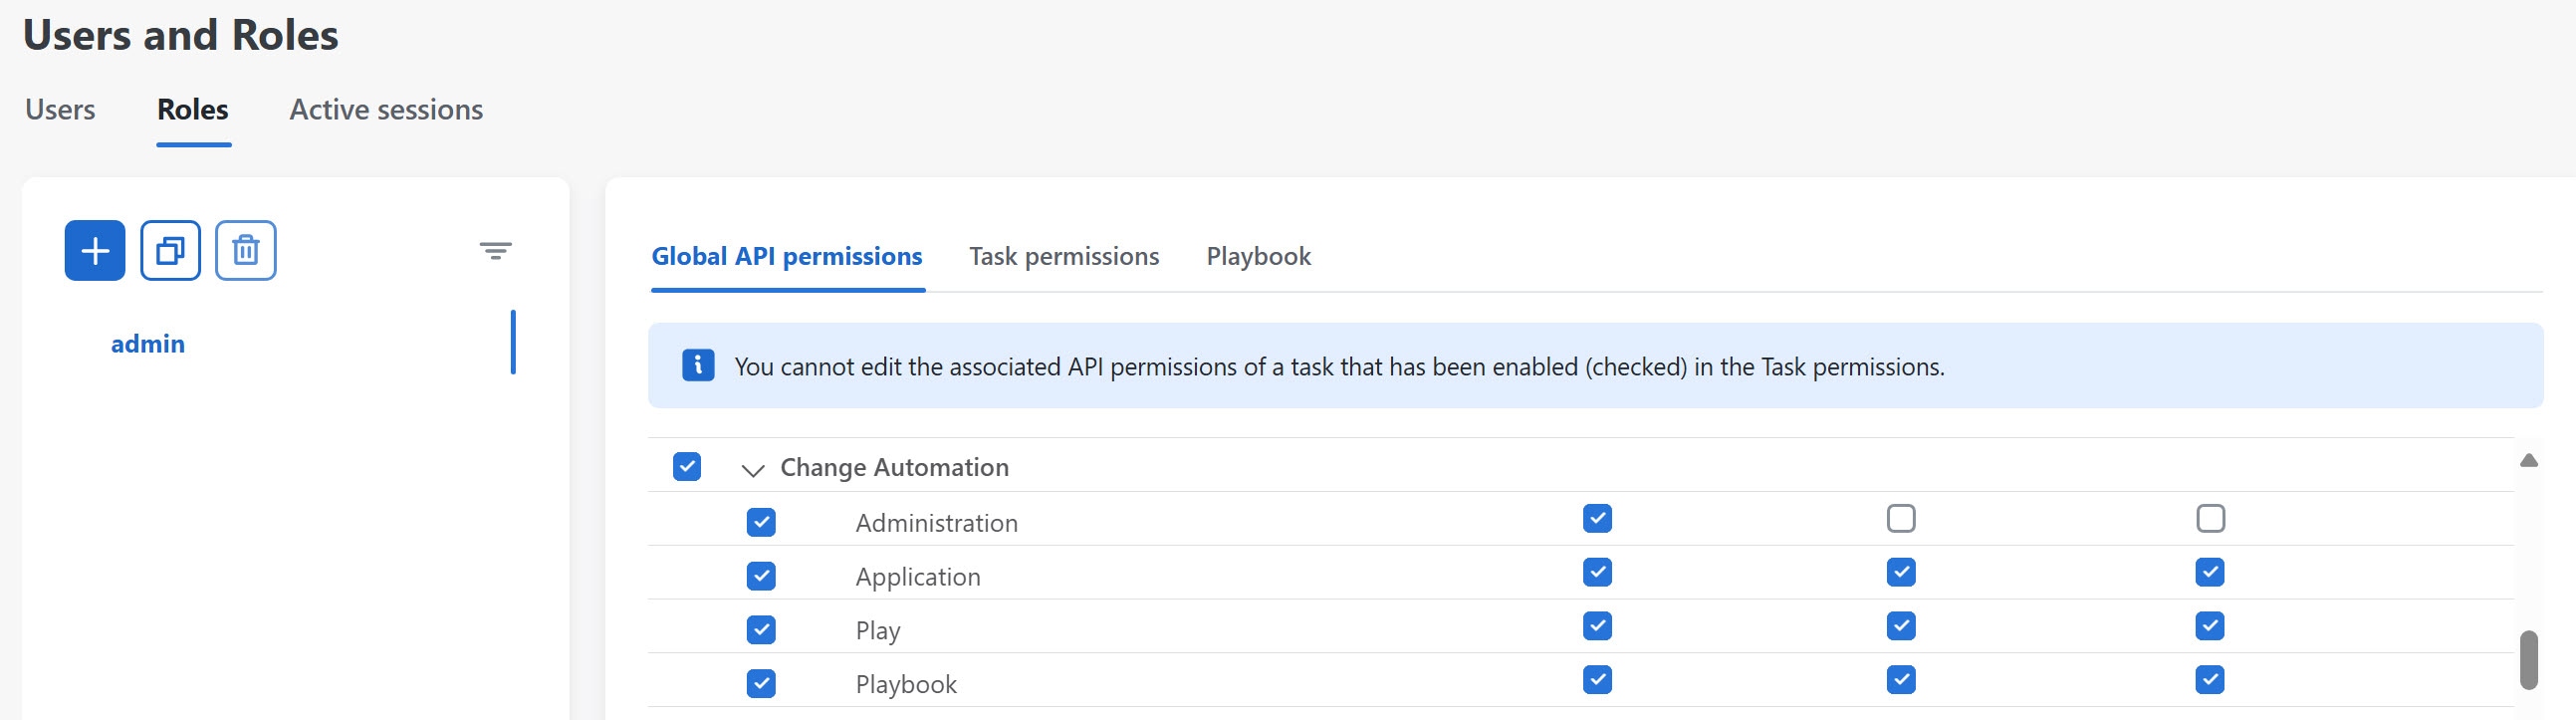Click the Play row label
This screenshot has height=720, width=2576.
[x=878, y=631]
